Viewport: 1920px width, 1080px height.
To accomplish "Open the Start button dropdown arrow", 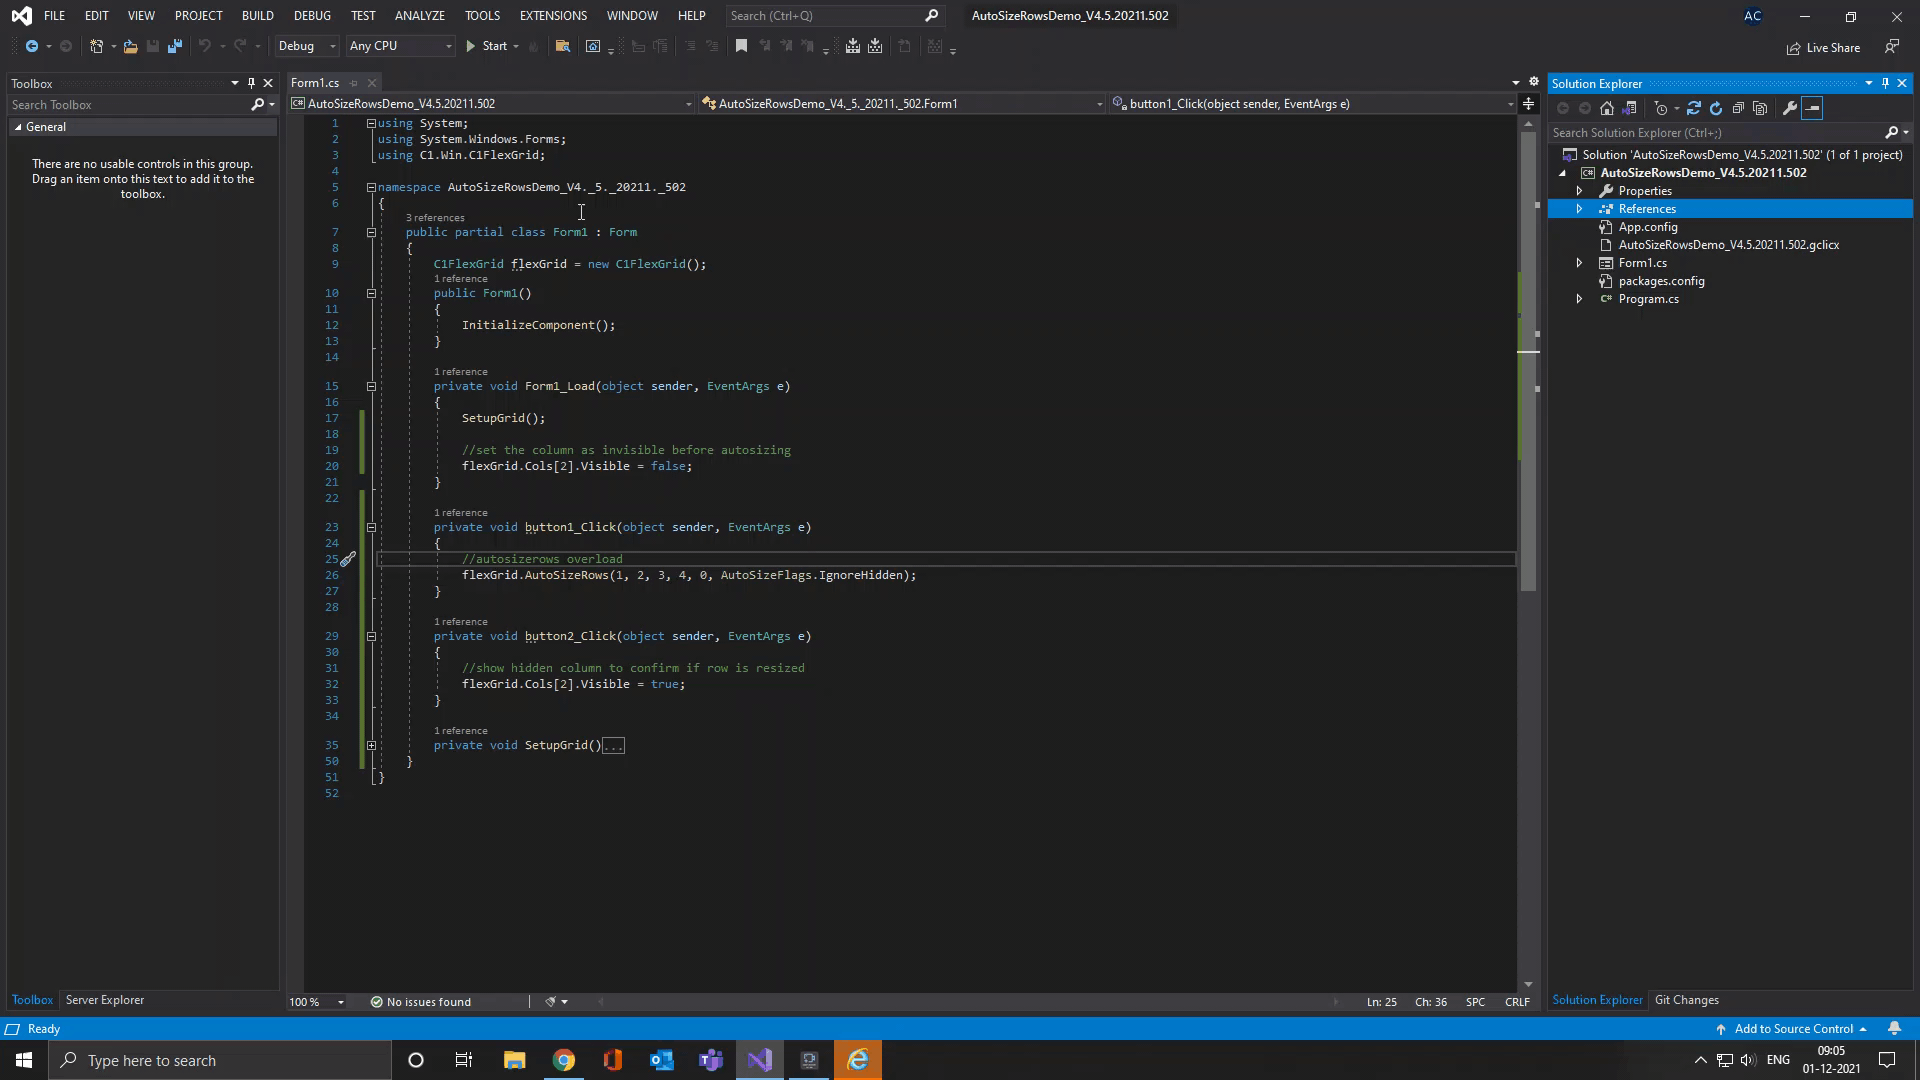I will click(516, 46).
